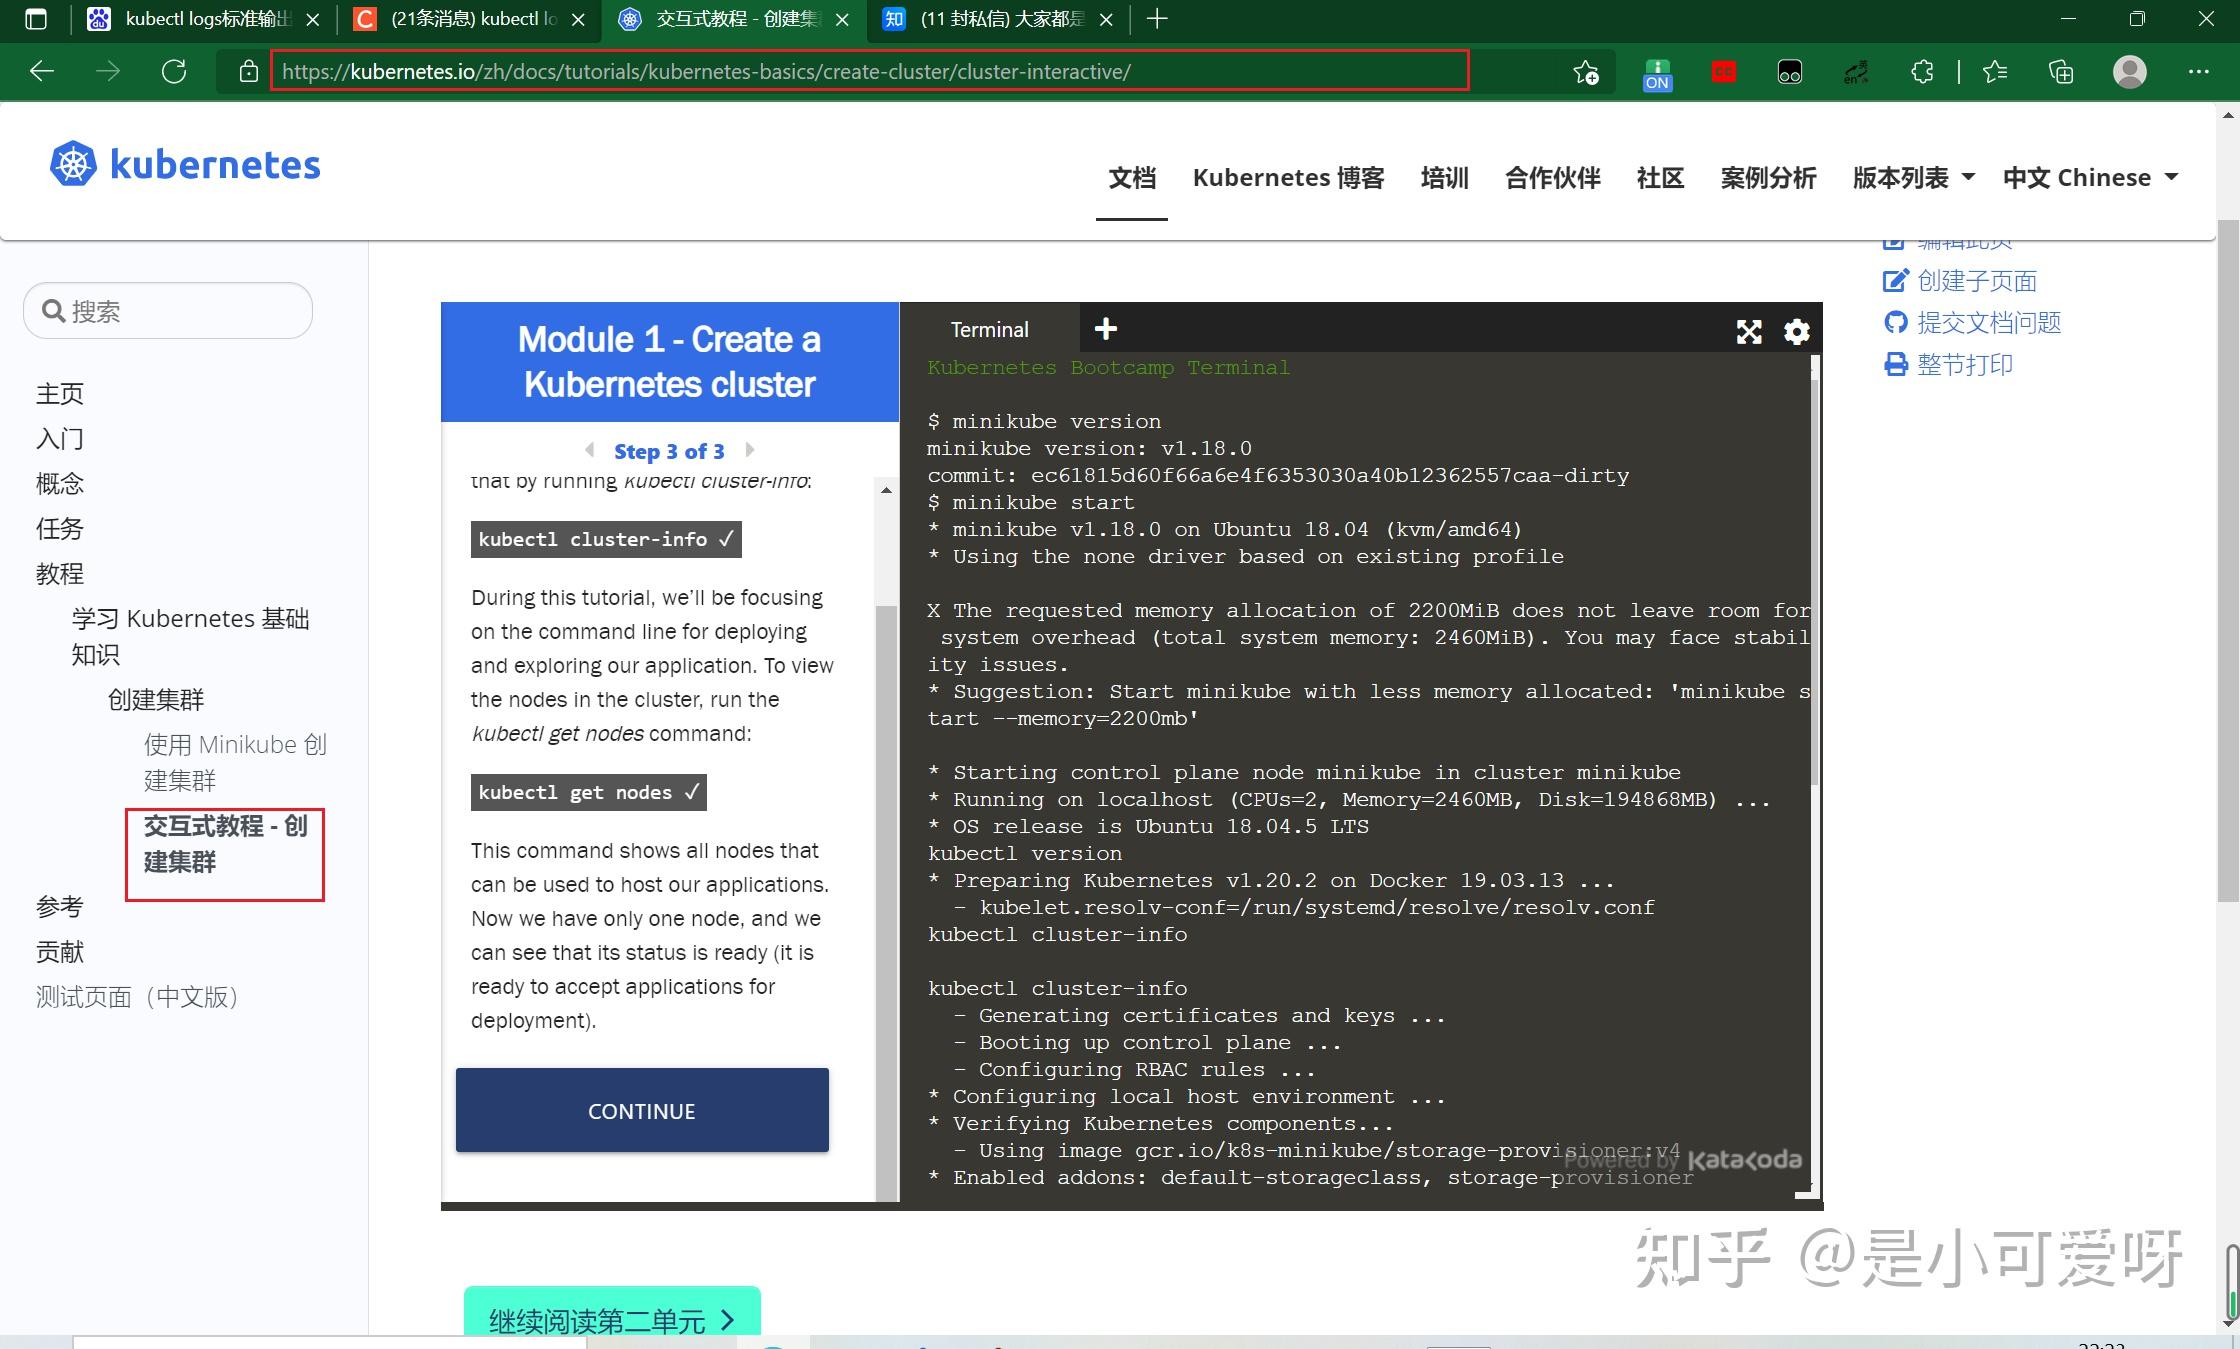Screen dimensions: 2240x1349
Task: Click the 搜索 search field in sidebar
Action: point(167,311)
